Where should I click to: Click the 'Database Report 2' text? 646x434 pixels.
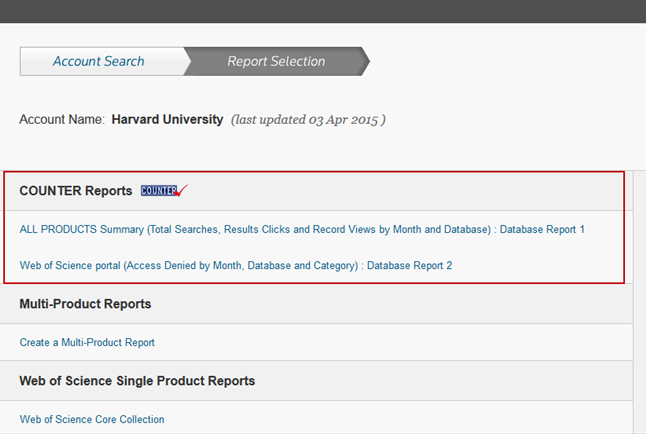(409, 265)
